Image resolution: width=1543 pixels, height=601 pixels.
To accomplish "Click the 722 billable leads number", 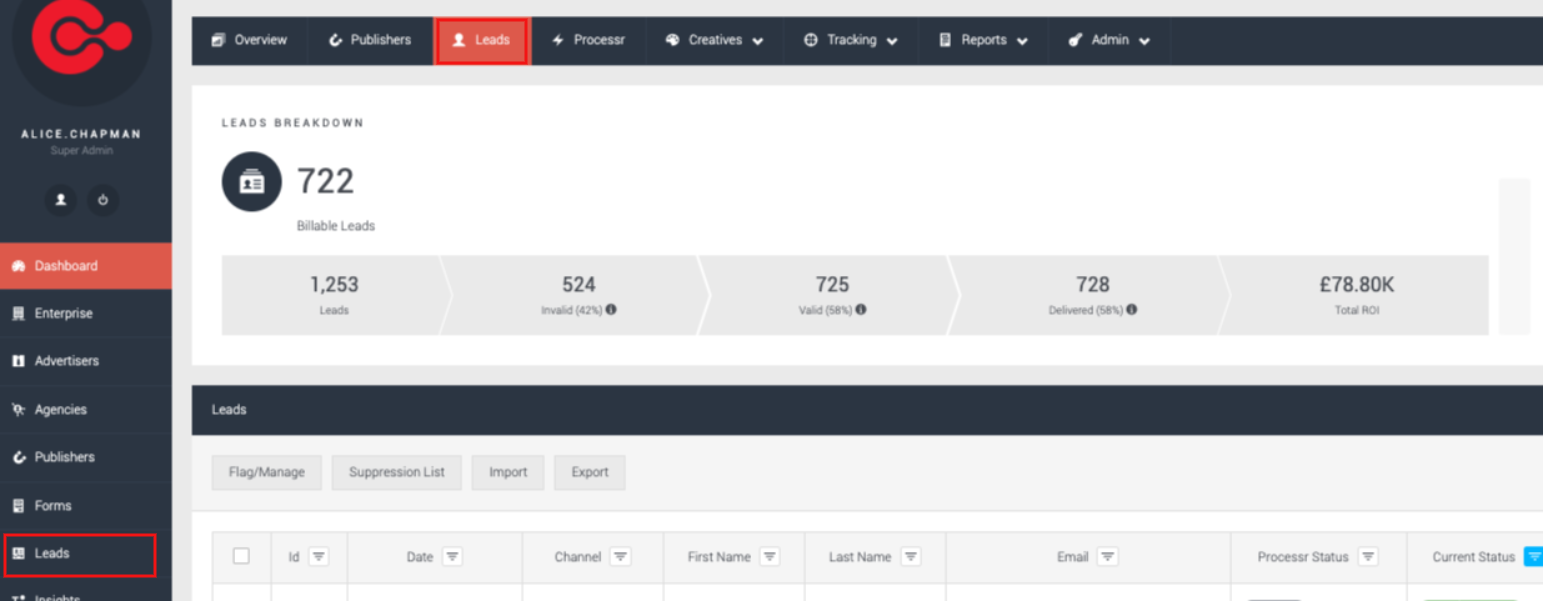I will coord(325,182).
